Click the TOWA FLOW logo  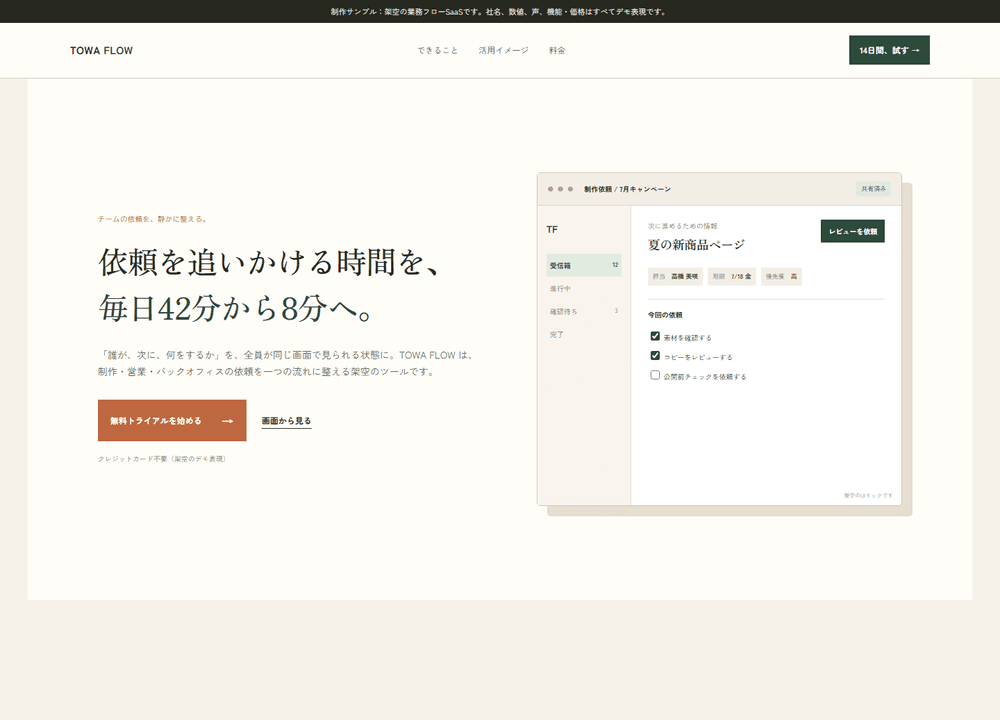point(101,50)
